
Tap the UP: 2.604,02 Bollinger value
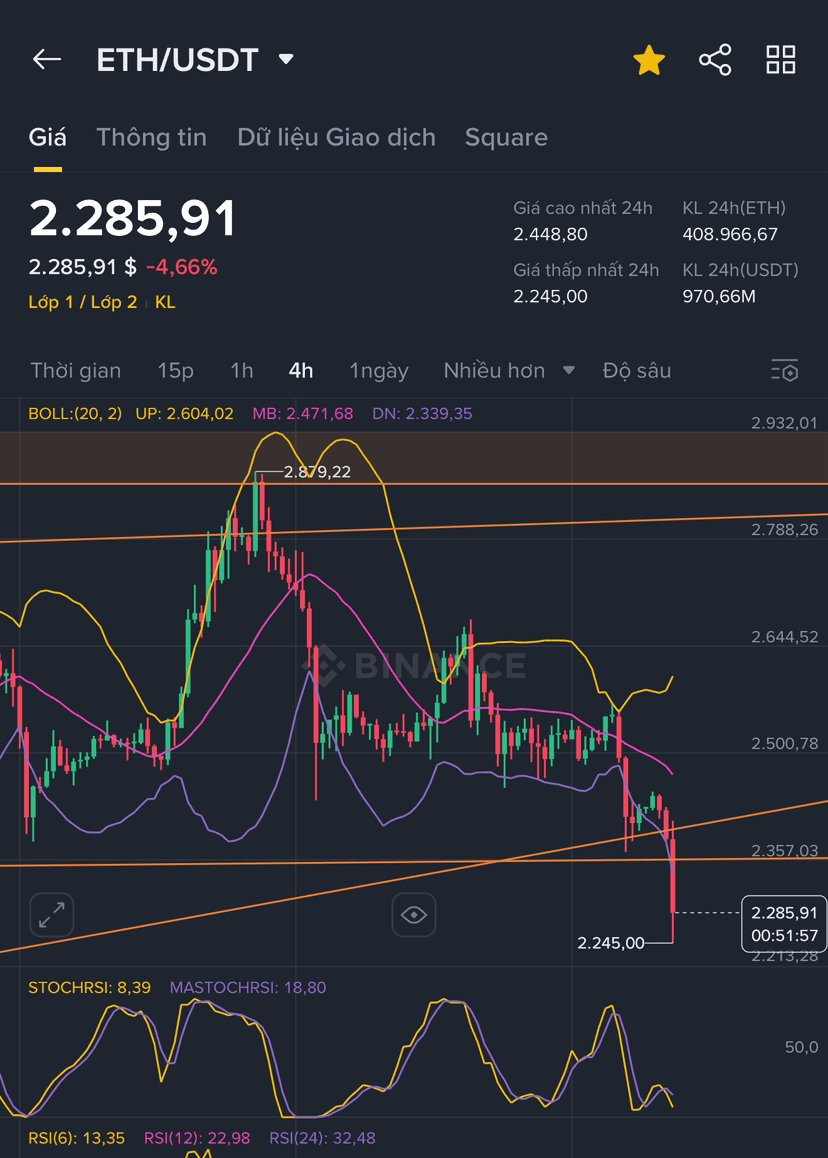click(x=185, y=414)
